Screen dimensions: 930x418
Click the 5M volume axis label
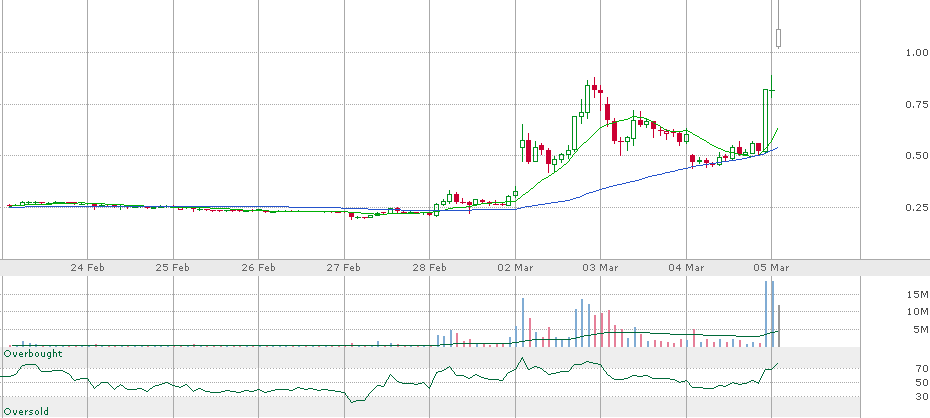921,330
